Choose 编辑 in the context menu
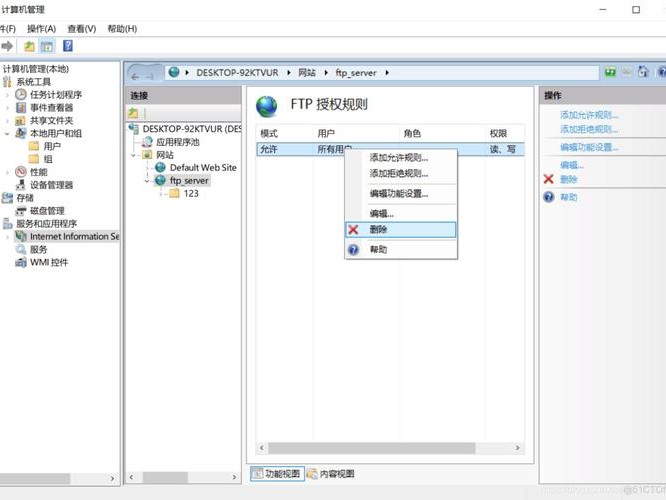666x500 pixels. (401, 214)
